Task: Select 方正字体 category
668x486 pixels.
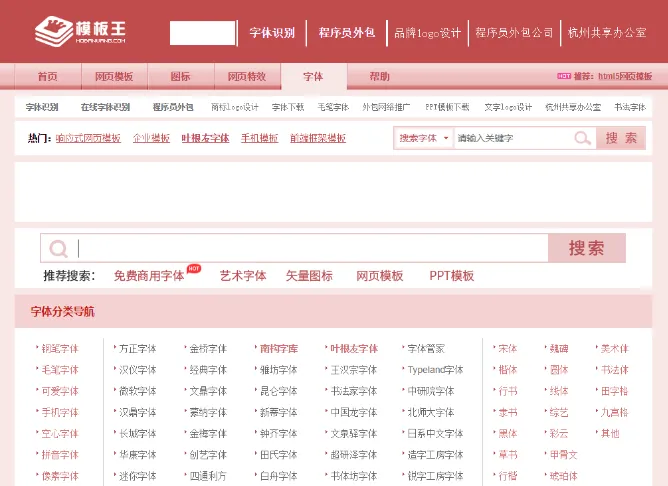Action: pyautogui.click(x=138, y=349)
